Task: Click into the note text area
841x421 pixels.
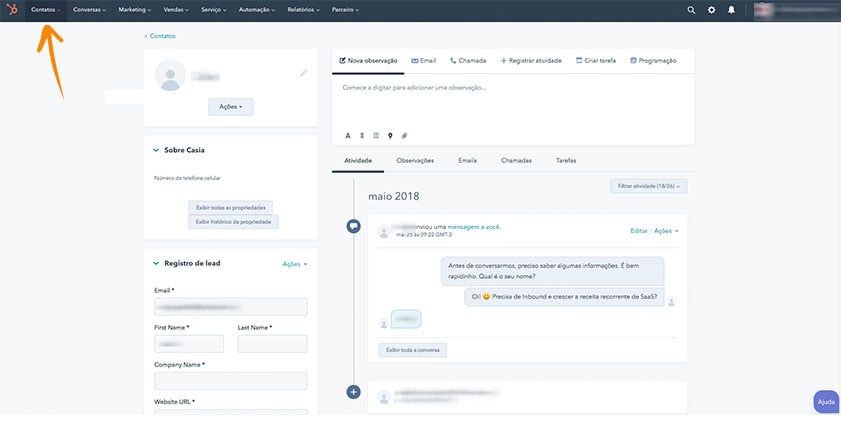Action: tap(513, 102)
